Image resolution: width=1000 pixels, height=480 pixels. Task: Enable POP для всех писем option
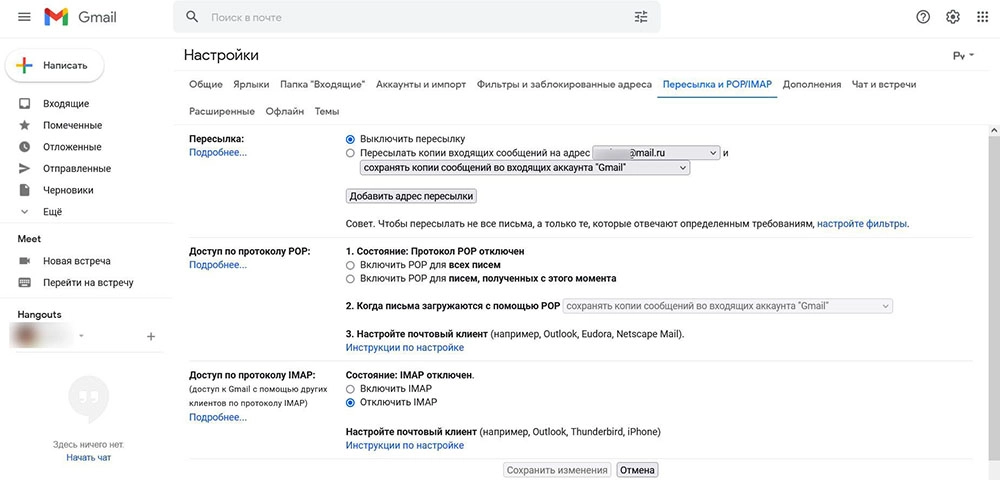point(350,265)
